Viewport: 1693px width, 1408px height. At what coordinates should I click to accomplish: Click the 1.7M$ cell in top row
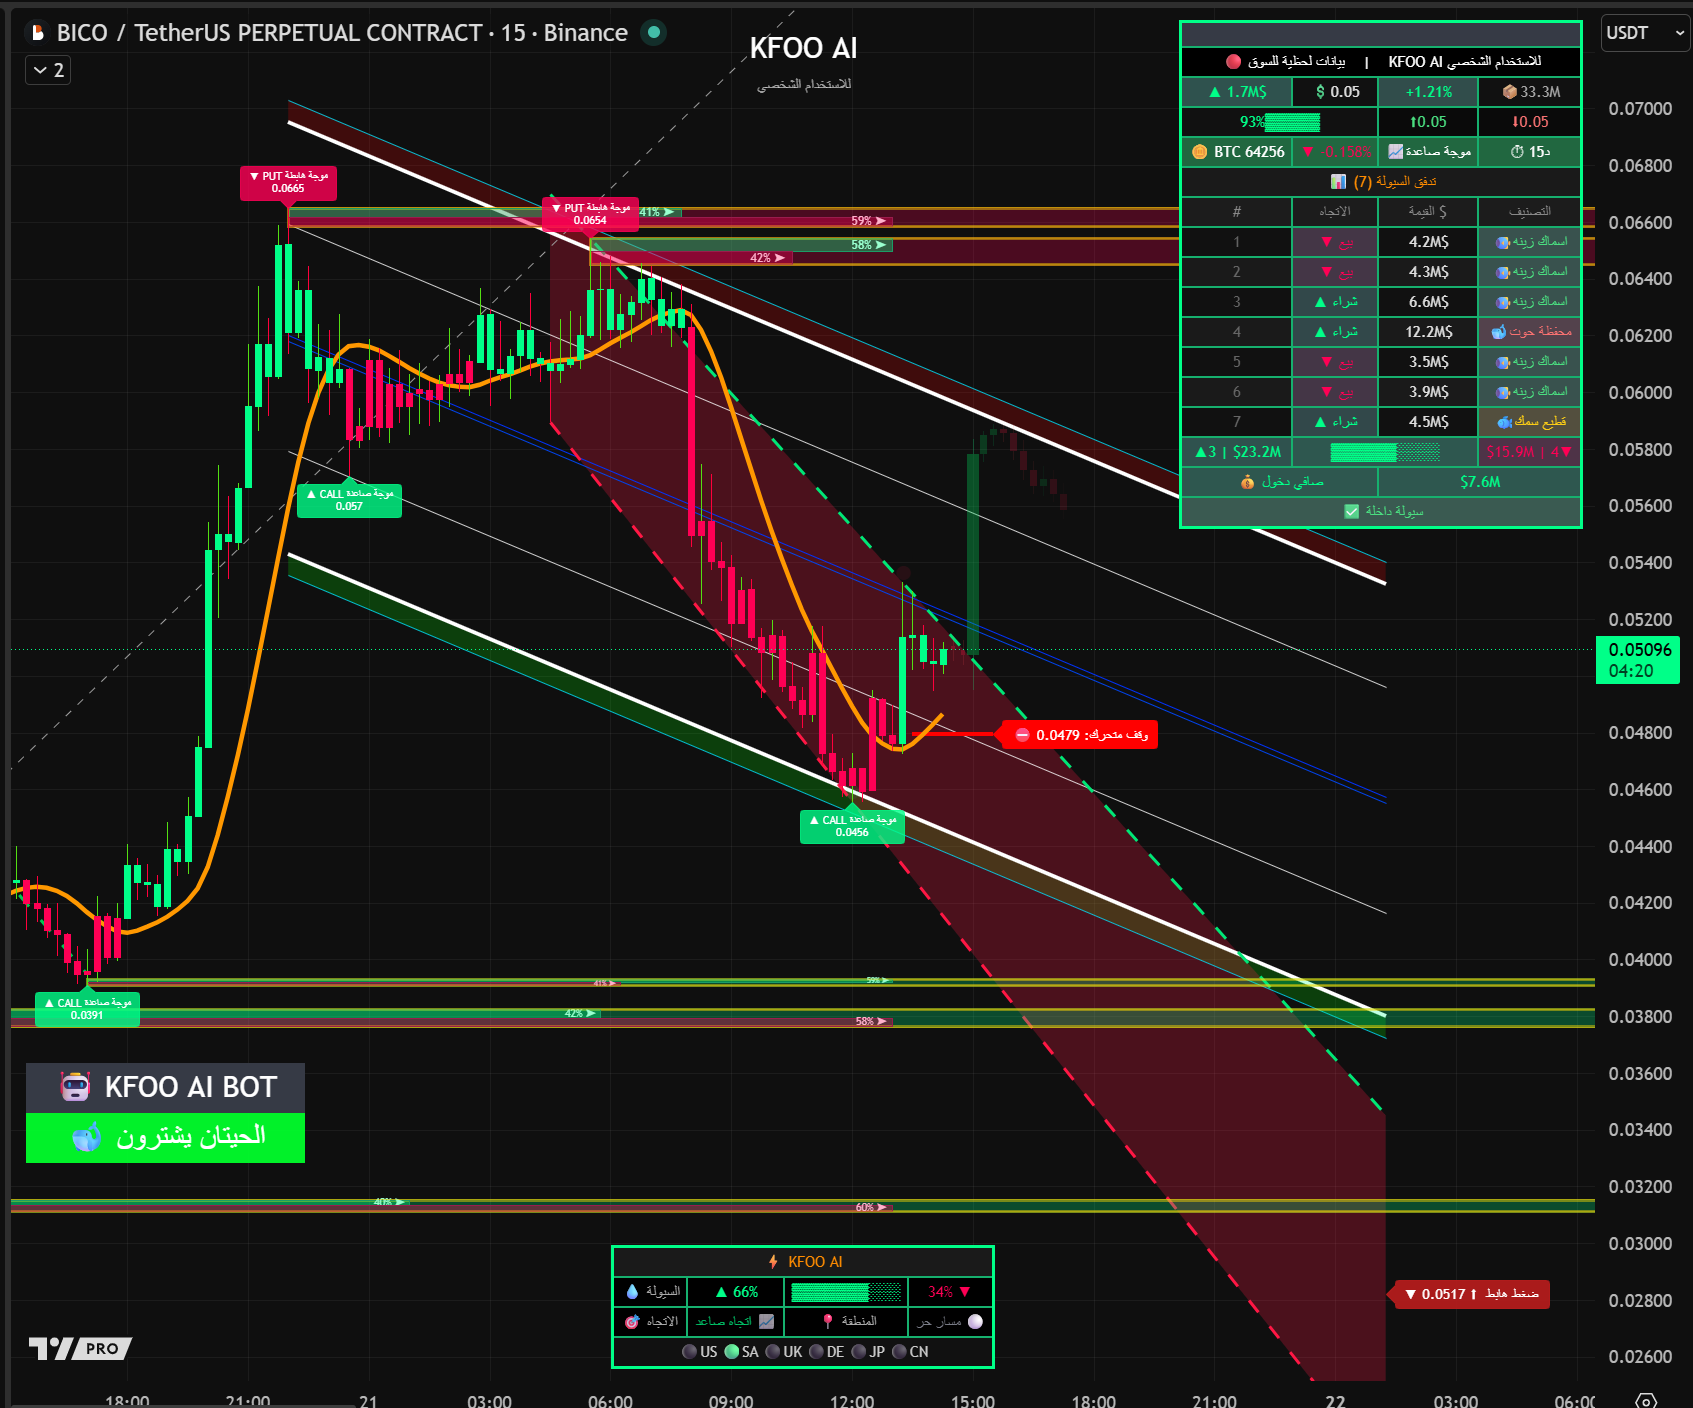[x=1237, y=92]
